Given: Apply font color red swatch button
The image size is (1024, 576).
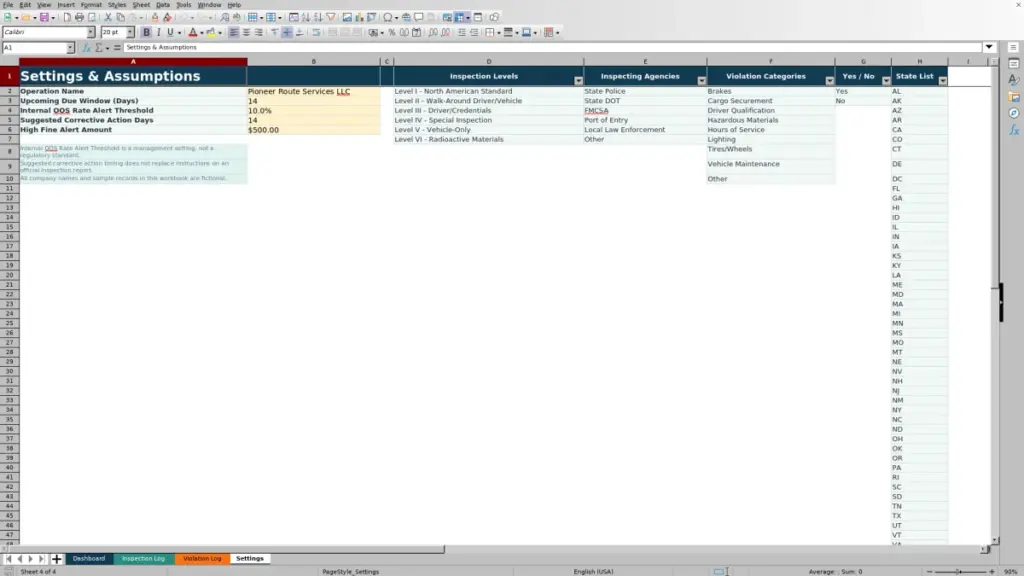Looking at the screenshot, I should tap(193, 33).
